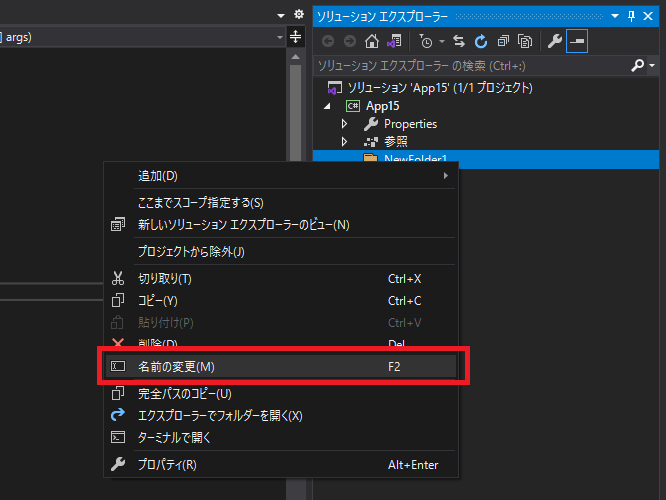Collapse the App15 project node

click(x=331, y=106)
